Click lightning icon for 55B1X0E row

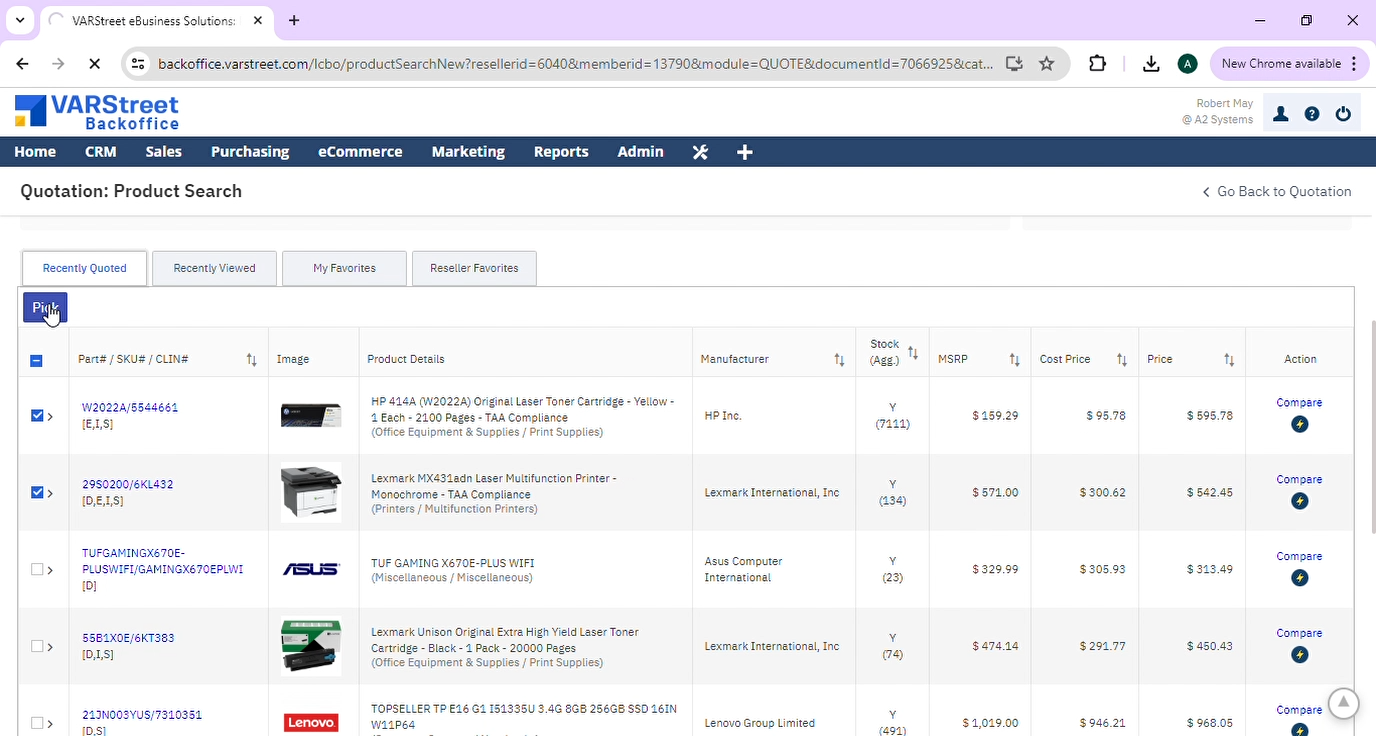[x=1299, y=655]
